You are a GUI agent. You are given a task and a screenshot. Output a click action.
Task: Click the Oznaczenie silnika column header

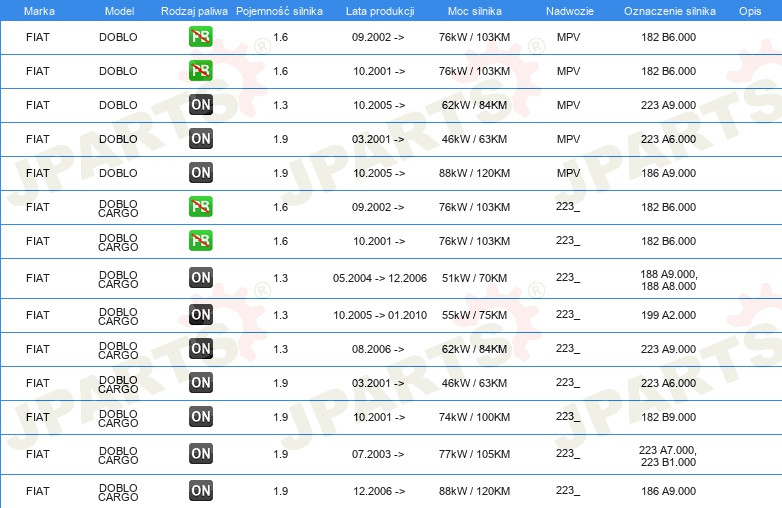pos(670,11)
